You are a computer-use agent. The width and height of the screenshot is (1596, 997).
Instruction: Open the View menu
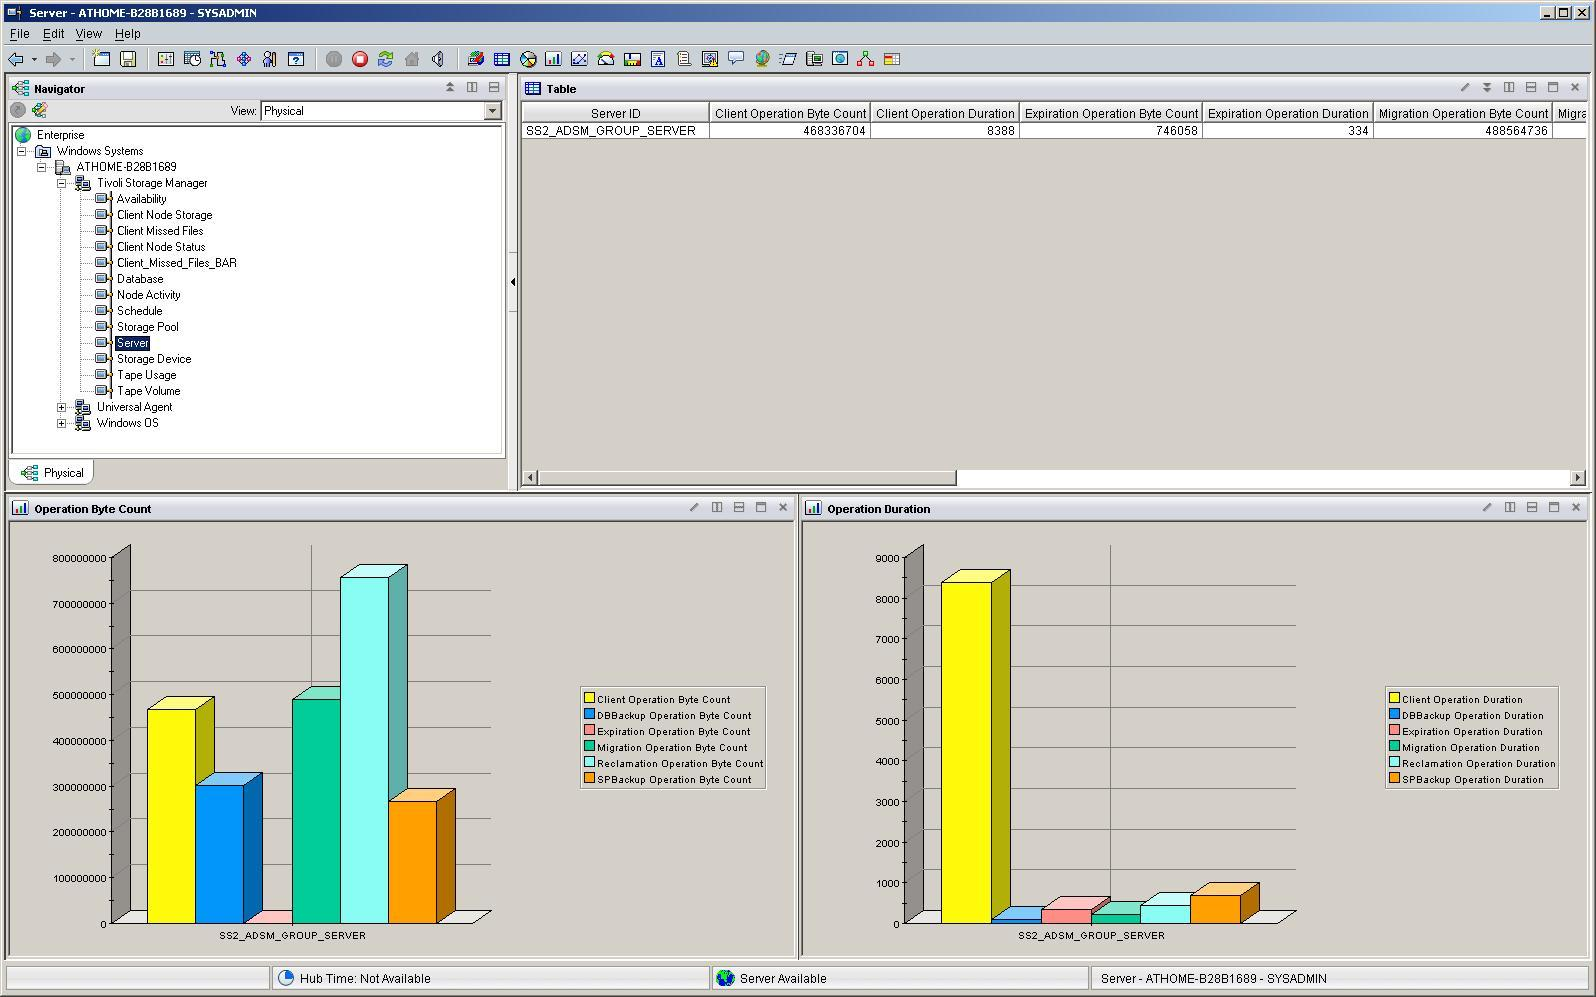88,34
